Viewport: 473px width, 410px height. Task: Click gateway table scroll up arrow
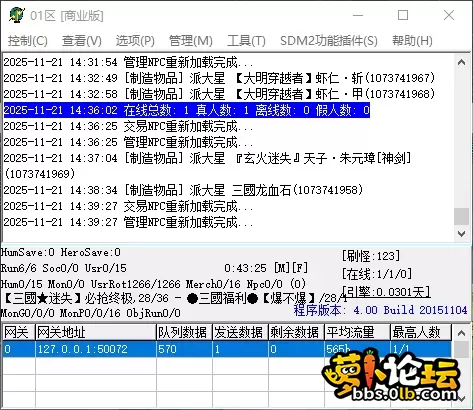(462, 333)
